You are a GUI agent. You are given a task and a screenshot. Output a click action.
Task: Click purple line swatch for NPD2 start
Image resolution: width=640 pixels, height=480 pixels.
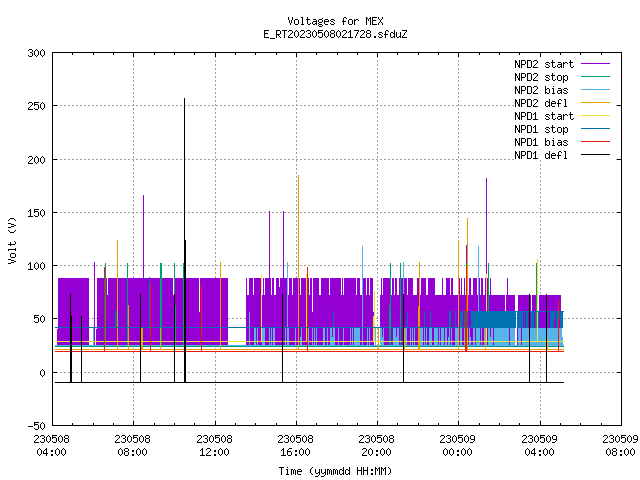point(596,64)
